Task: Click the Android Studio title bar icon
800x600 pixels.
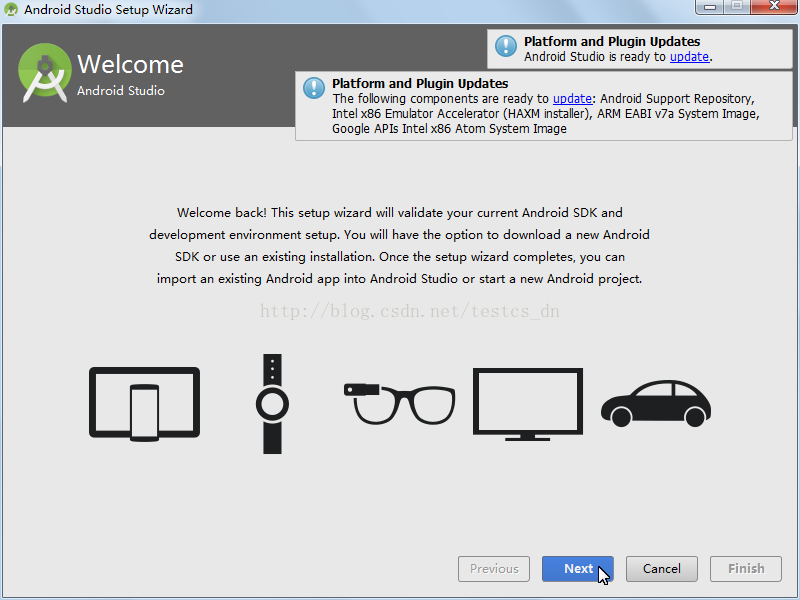Action: click(11, 9)
